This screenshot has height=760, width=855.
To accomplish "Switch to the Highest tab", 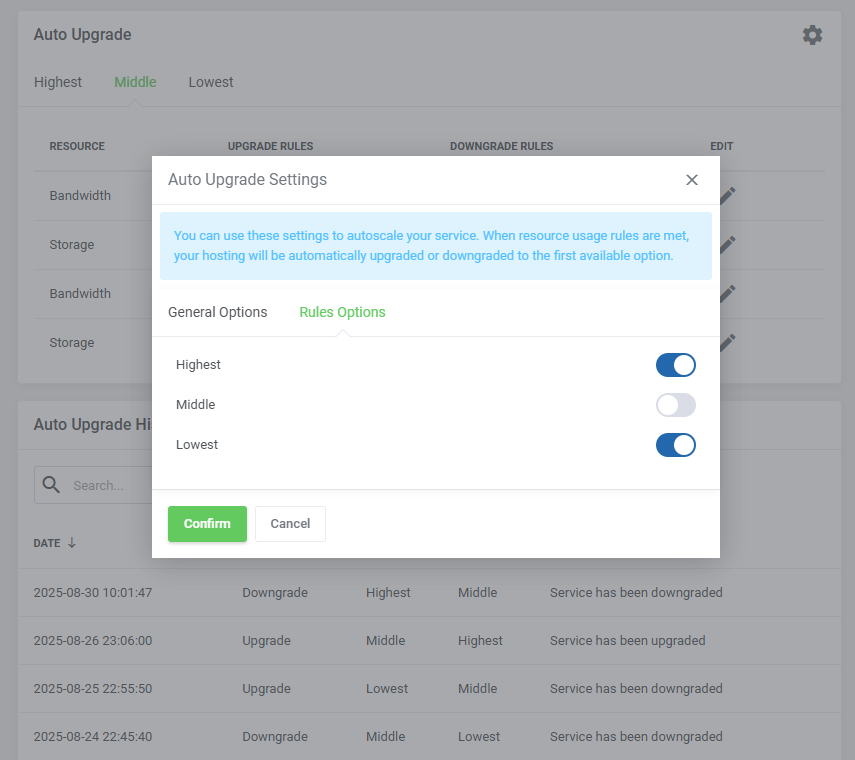I will [x=57, y=82].
